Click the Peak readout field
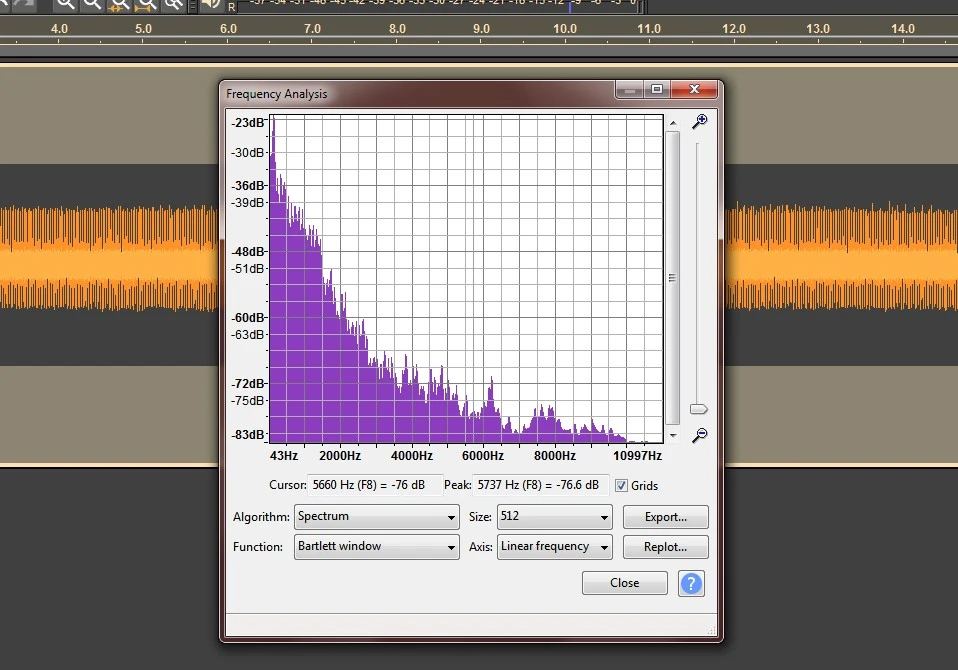The height and width of the screenshot is (670, 958). (540, 486)
